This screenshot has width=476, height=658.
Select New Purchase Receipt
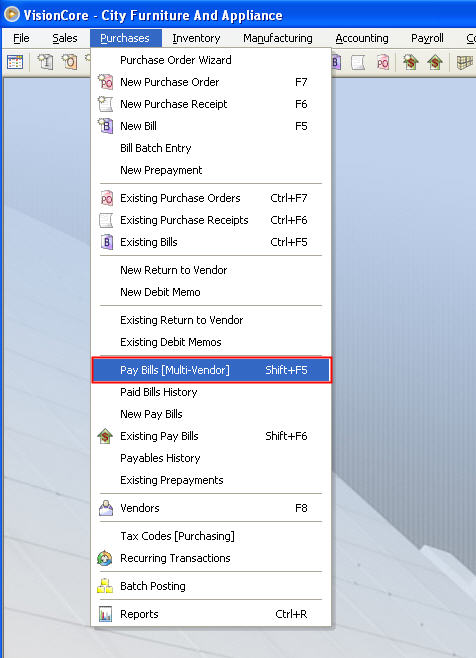tap(211, 104)
